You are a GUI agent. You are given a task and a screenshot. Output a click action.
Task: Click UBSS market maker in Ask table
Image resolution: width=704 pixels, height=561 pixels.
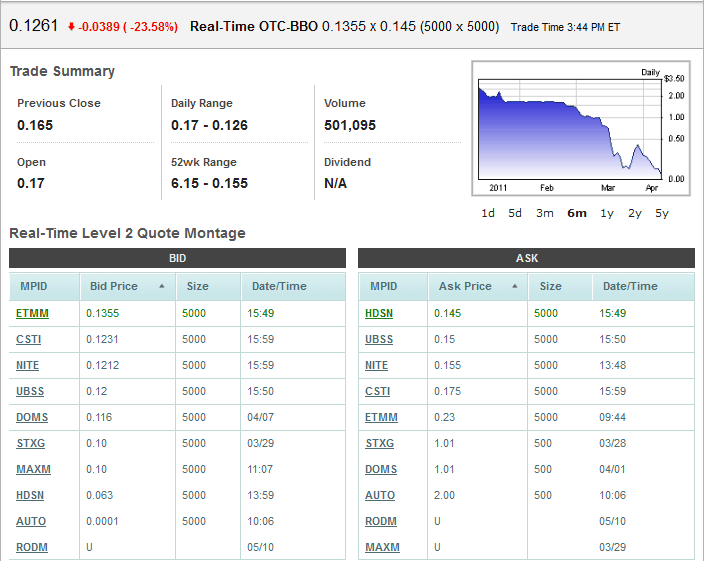379,339
